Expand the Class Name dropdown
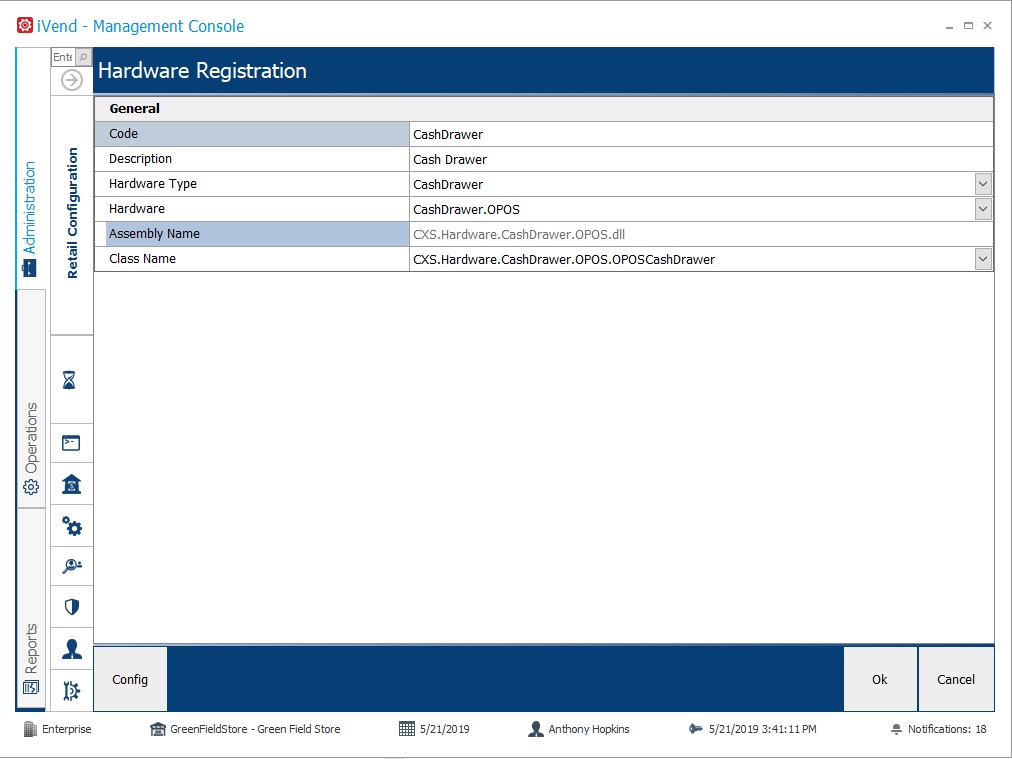The image size is (1012, 759). [983, 259]
